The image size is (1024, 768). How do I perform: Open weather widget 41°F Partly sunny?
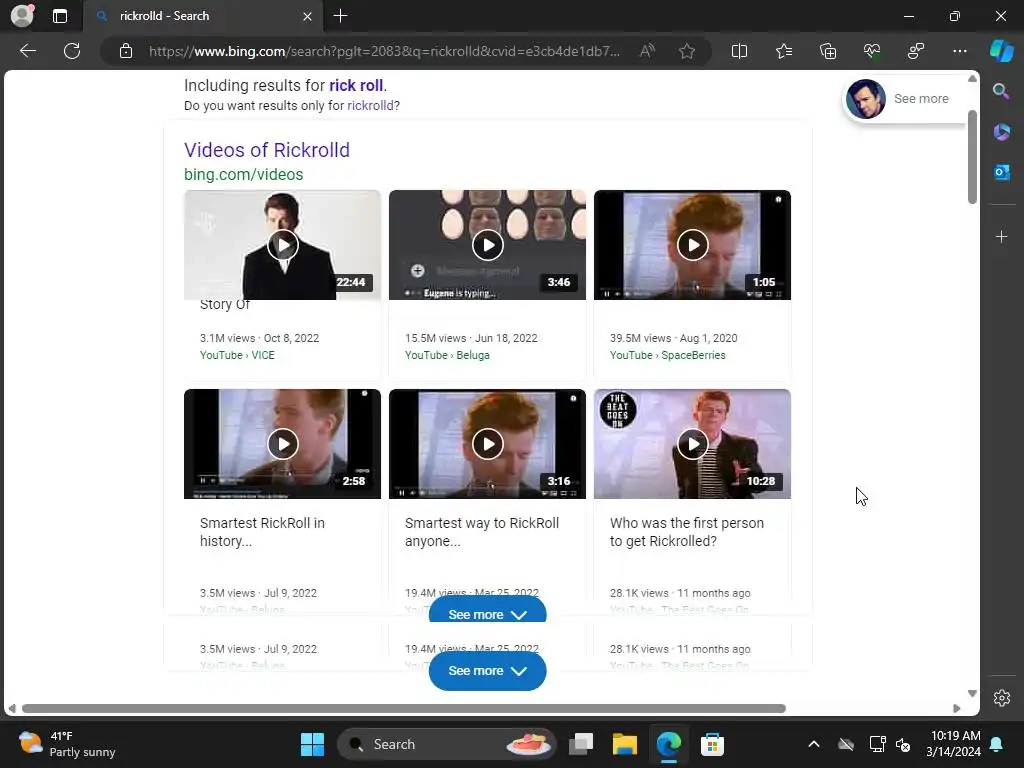pos(67,744)
